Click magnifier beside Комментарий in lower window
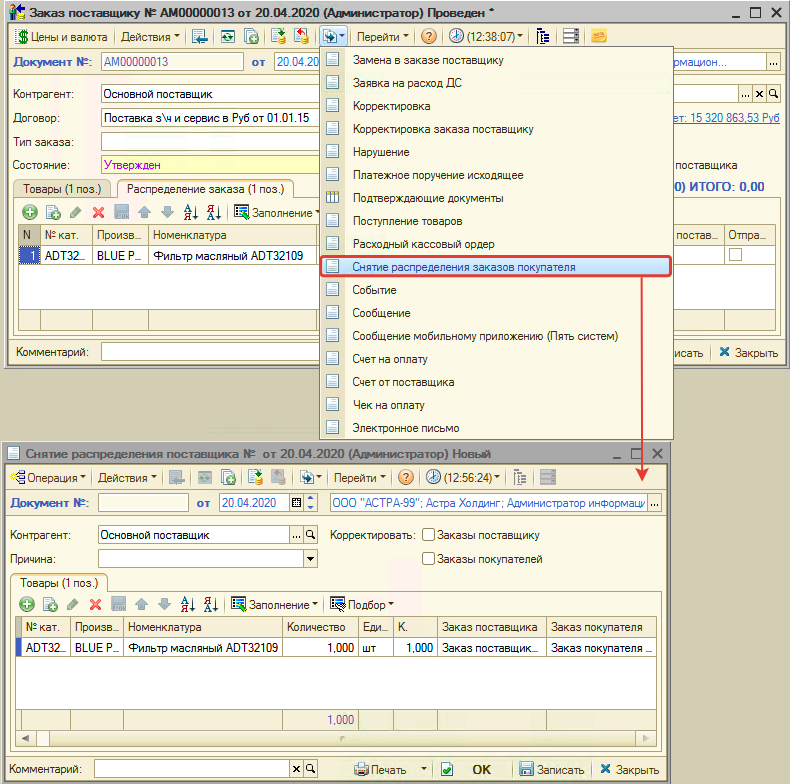The image size is (790, 784). pos(311,769)
